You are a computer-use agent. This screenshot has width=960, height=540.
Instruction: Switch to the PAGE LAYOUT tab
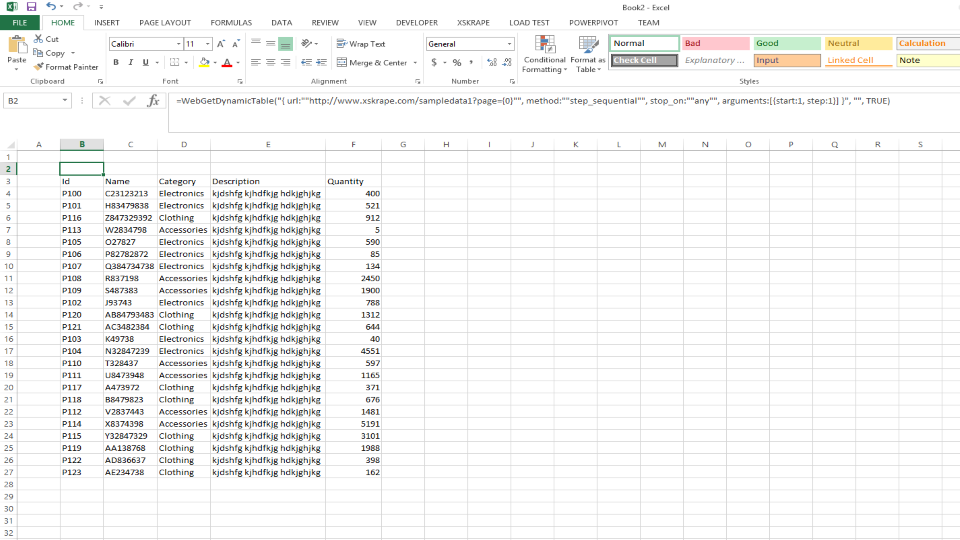165,23
